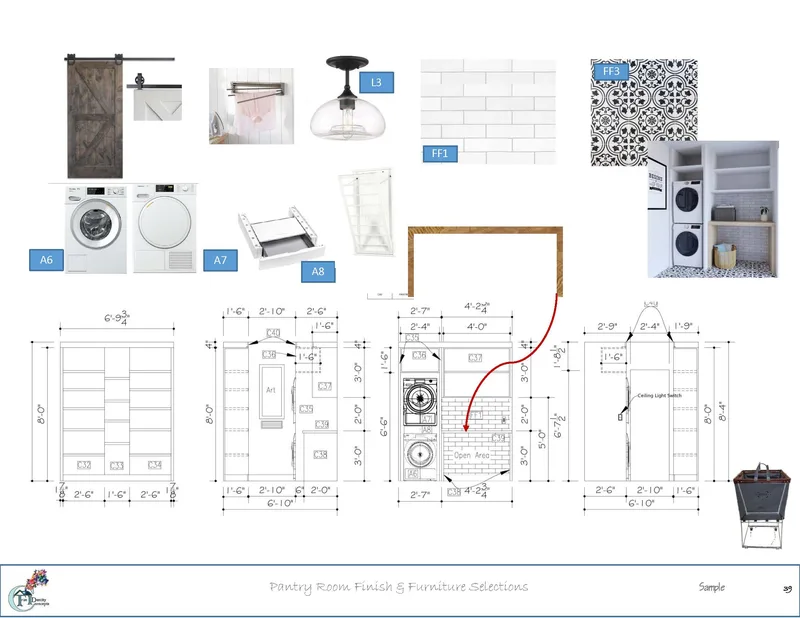The height and width of the screenshot is (618, 800).
Task: Select the laundry room 3D rendering
Action: [713, 209]
